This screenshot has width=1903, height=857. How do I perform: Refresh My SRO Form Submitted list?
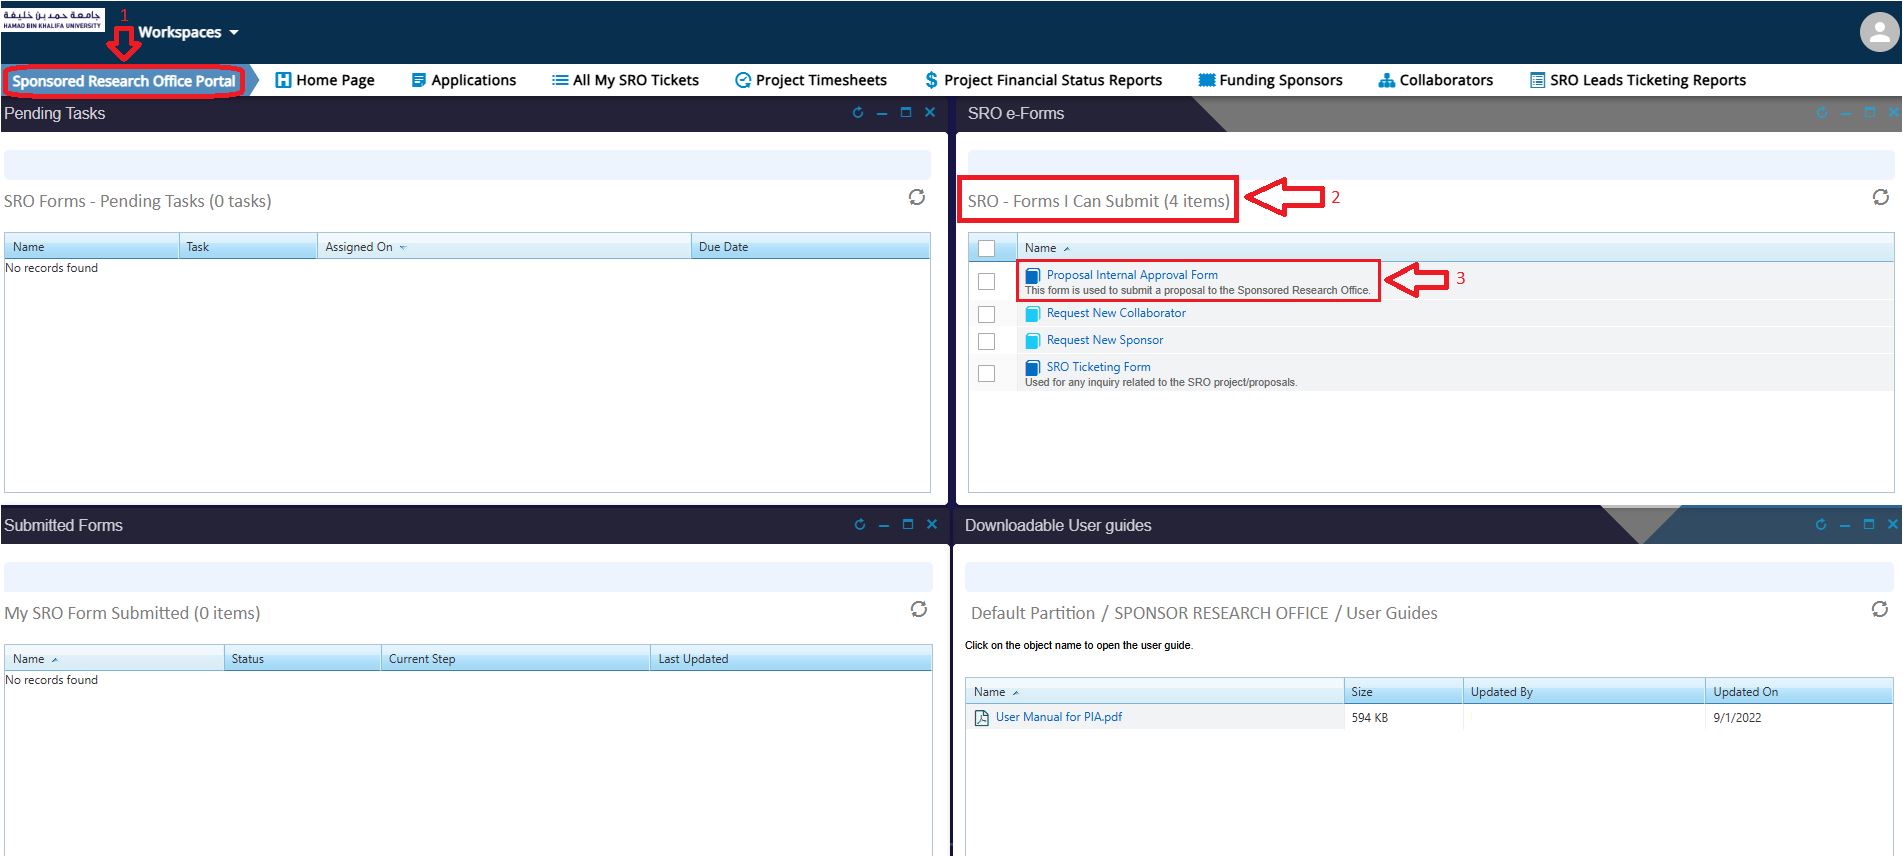coord(918,610)
